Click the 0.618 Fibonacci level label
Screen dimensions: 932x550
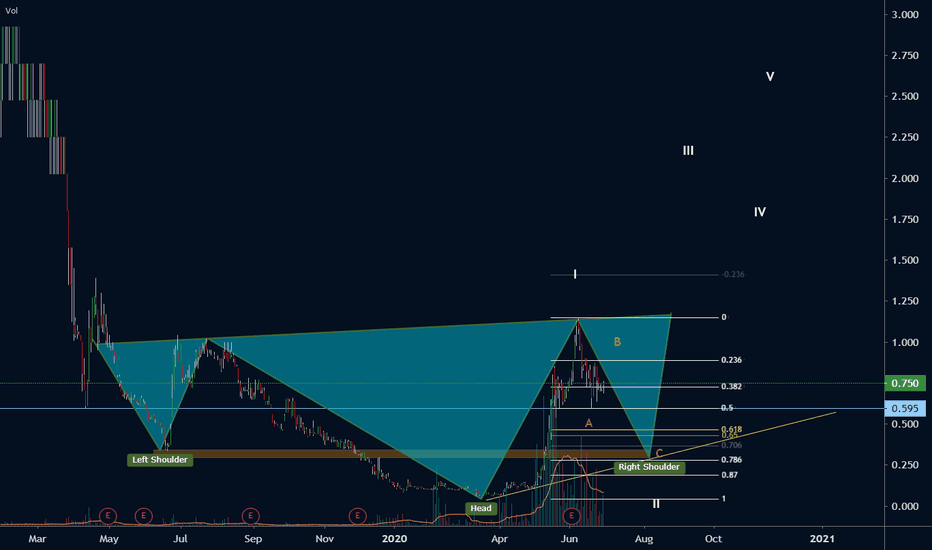[x=731, y=429]
